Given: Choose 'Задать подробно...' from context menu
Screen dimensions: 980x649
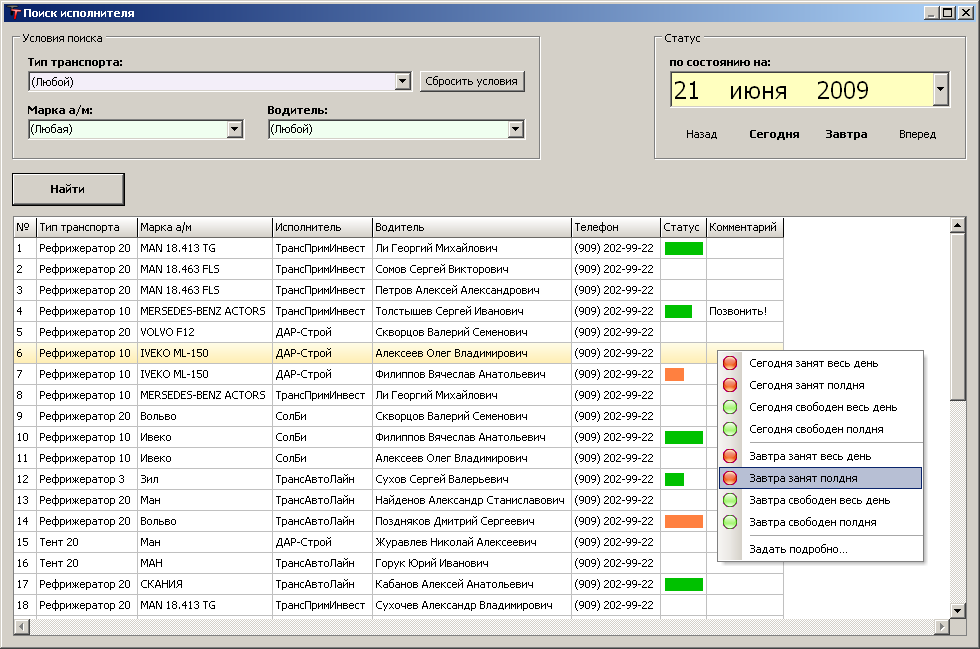Looking at the screenshot, I should (798, 549).
